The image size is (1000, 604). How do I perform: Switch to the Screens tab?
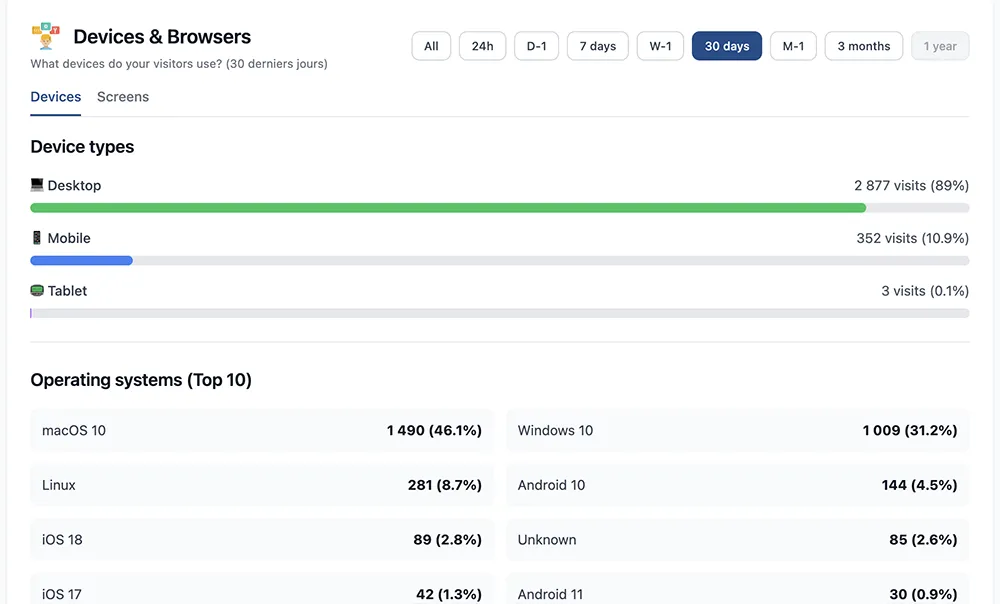click(123, 97)
